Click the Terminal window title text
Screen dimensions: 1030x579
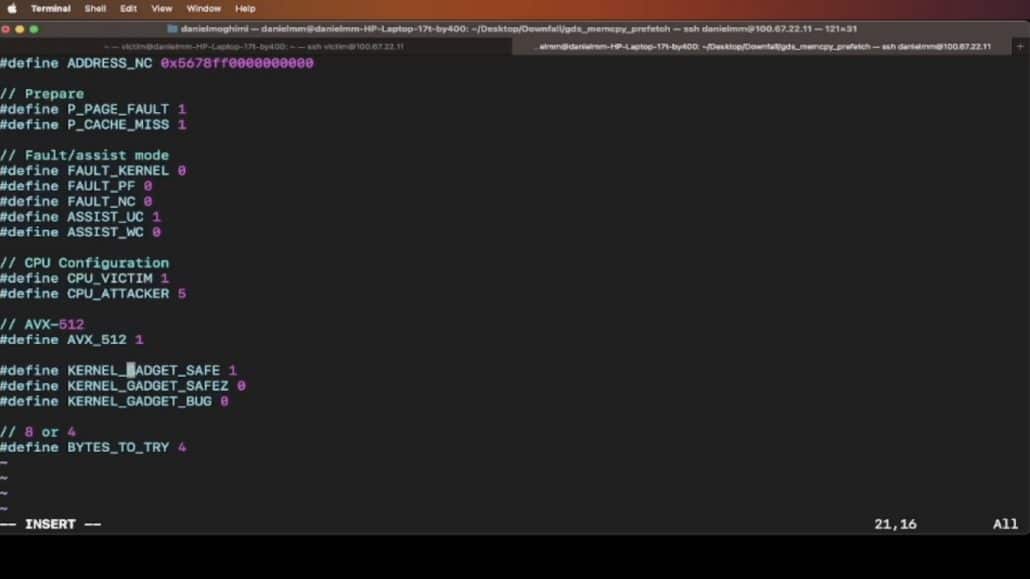pos(519,29)
